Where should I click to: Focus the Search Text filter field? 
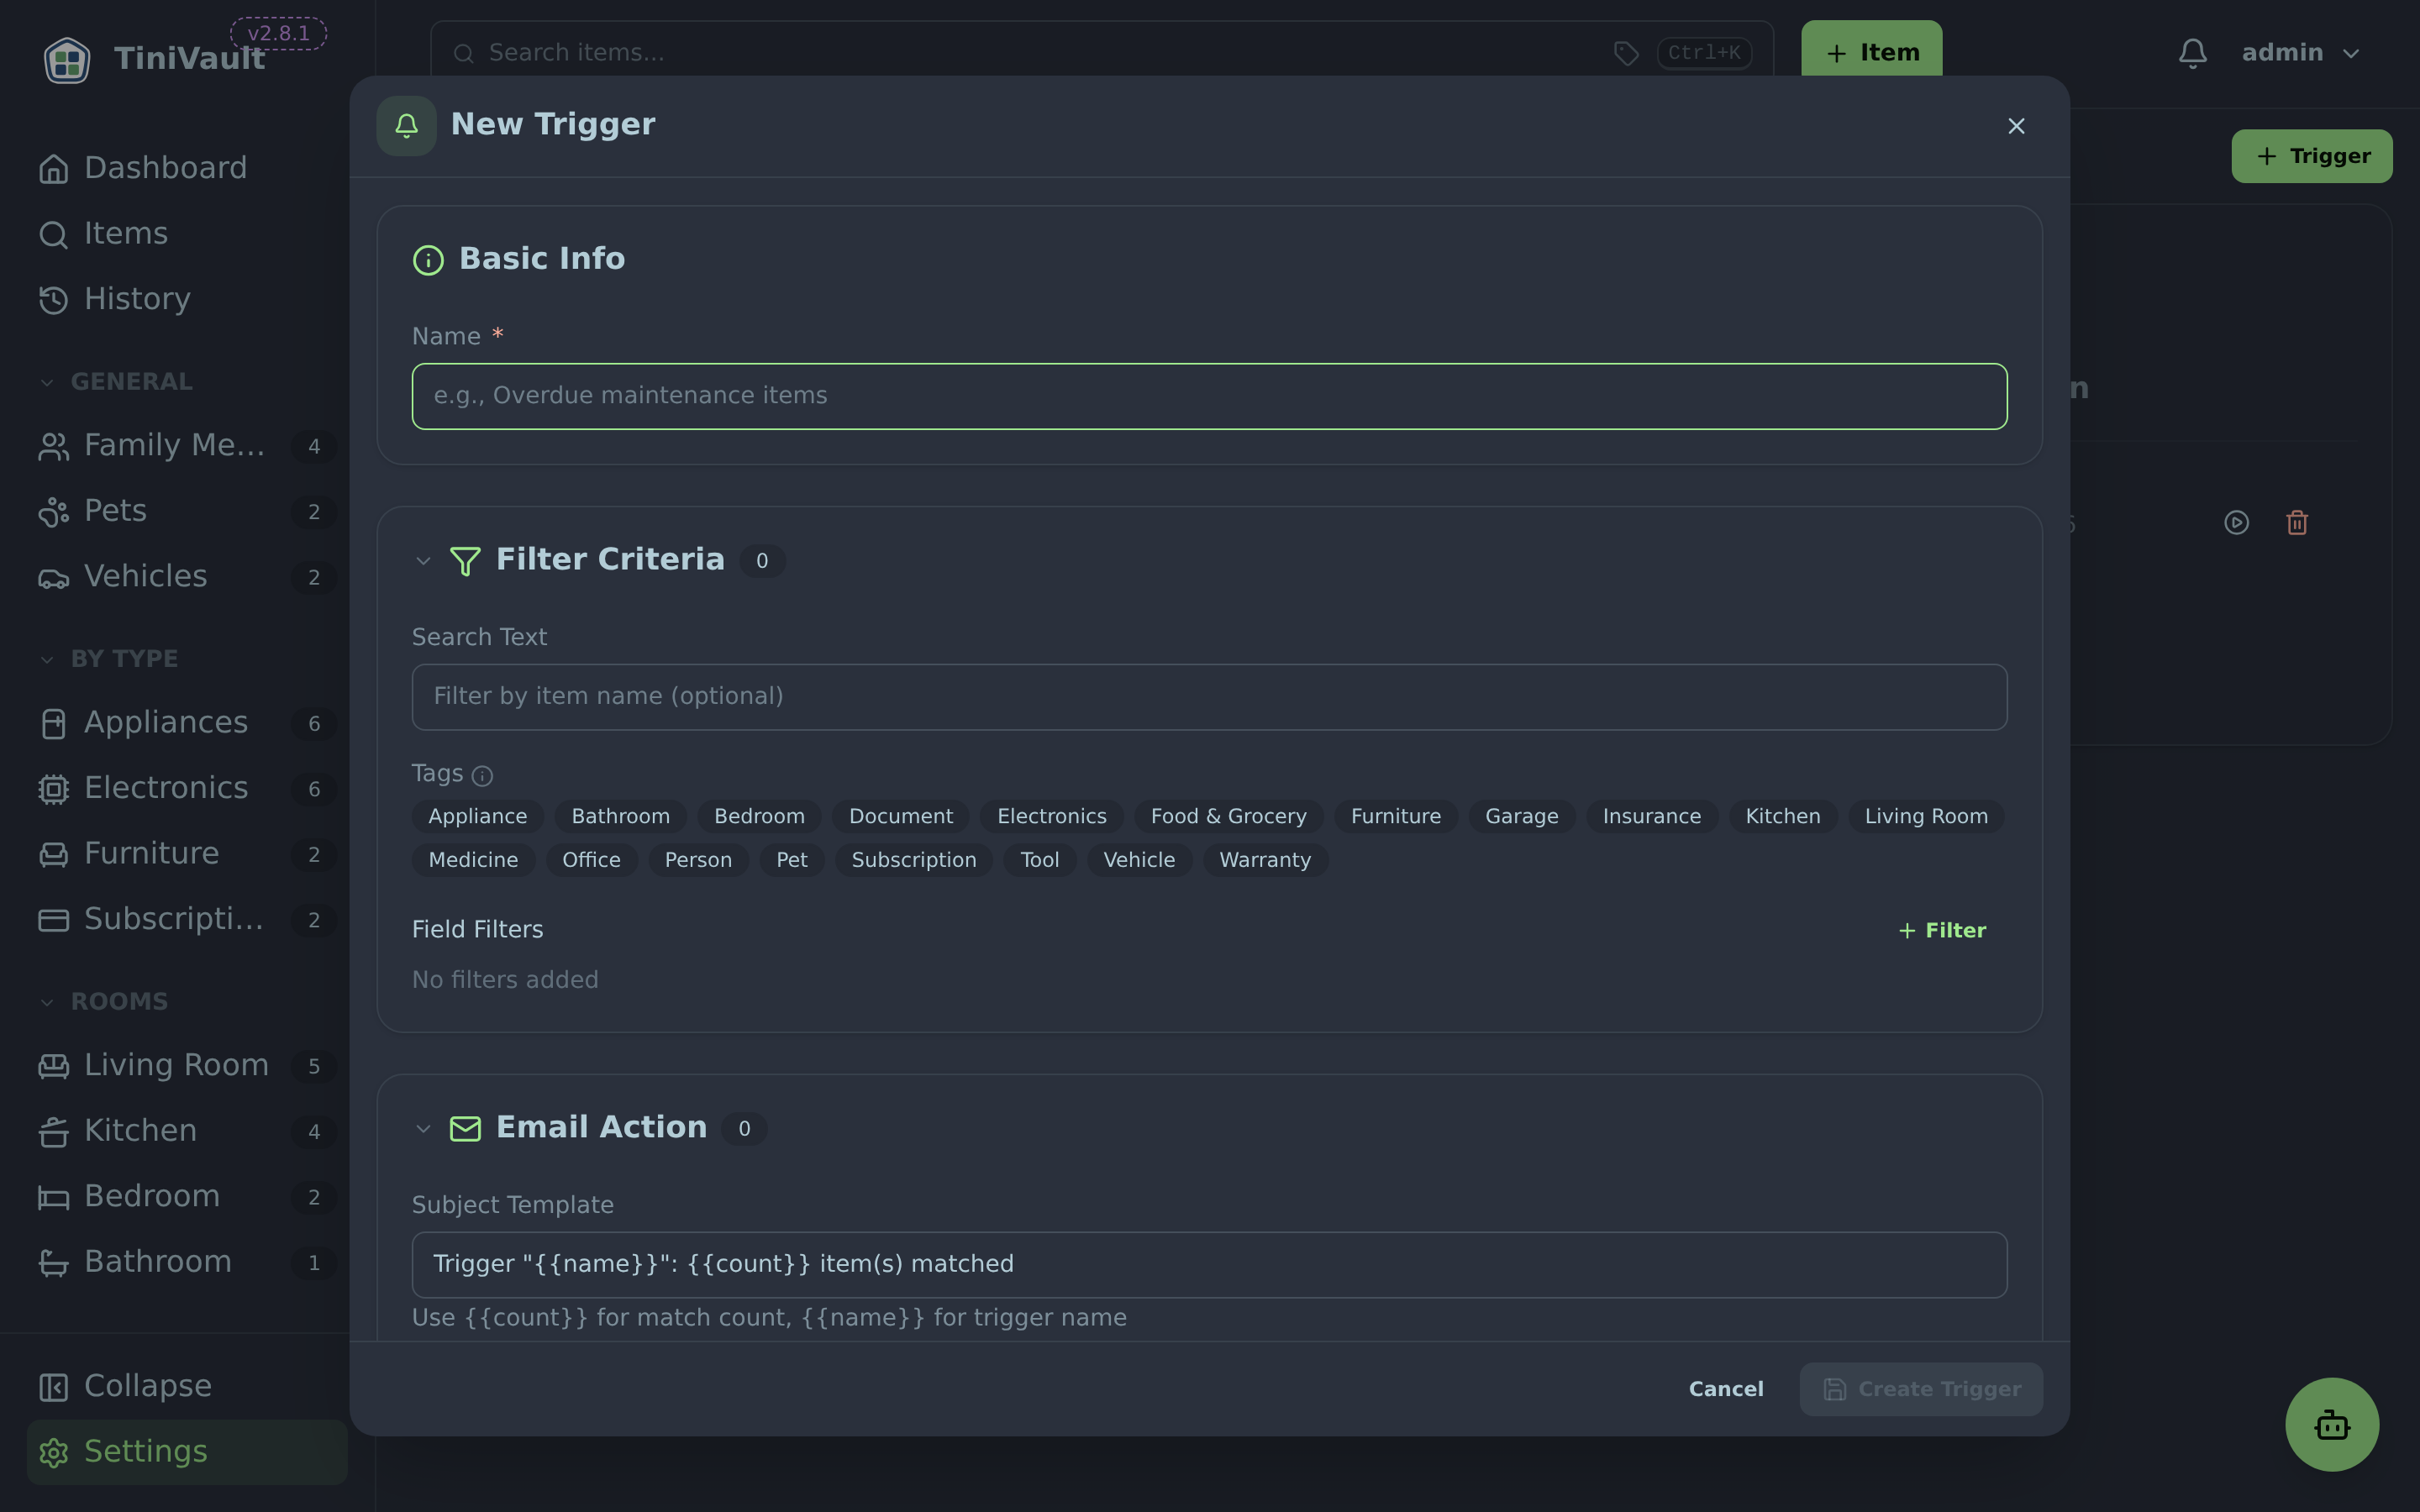(x=1210, y=697)
